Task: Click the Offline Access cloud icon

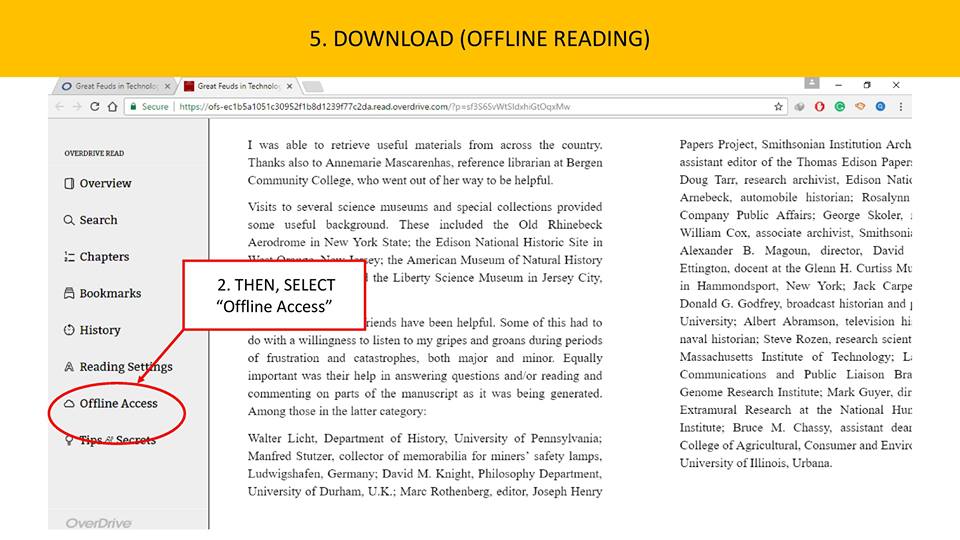Action: 69,403
